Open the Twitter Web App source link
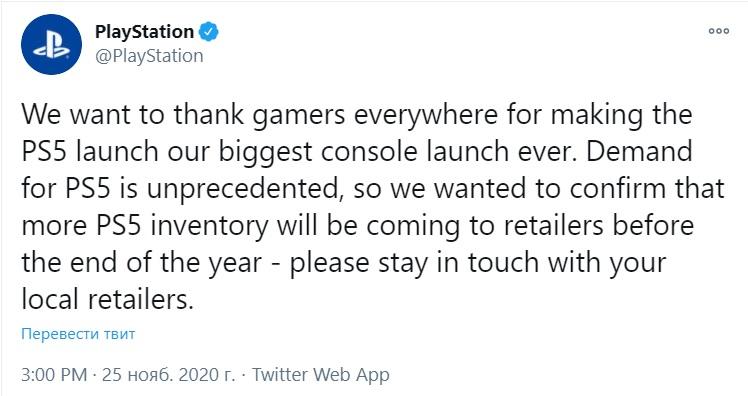 (321, 375)
